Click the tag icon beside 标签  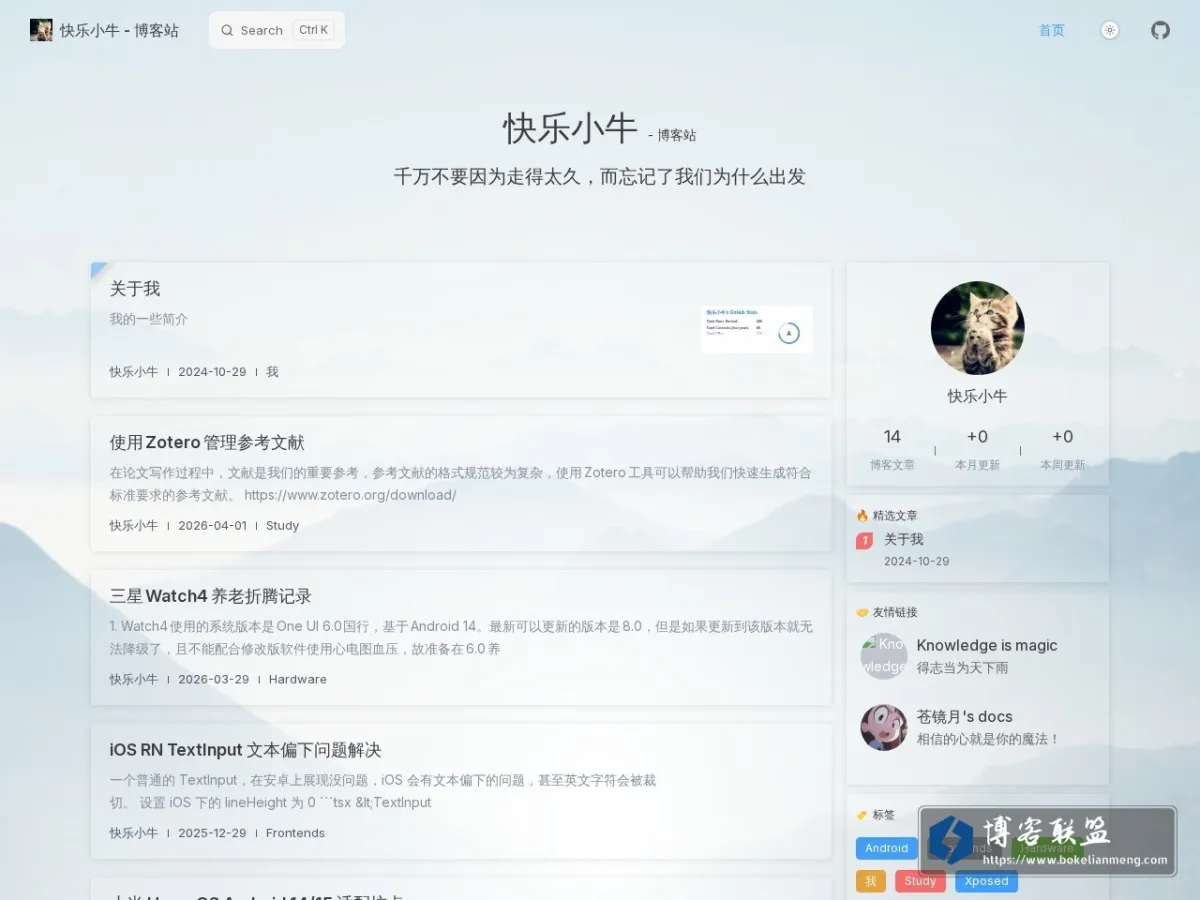[862, 815]
